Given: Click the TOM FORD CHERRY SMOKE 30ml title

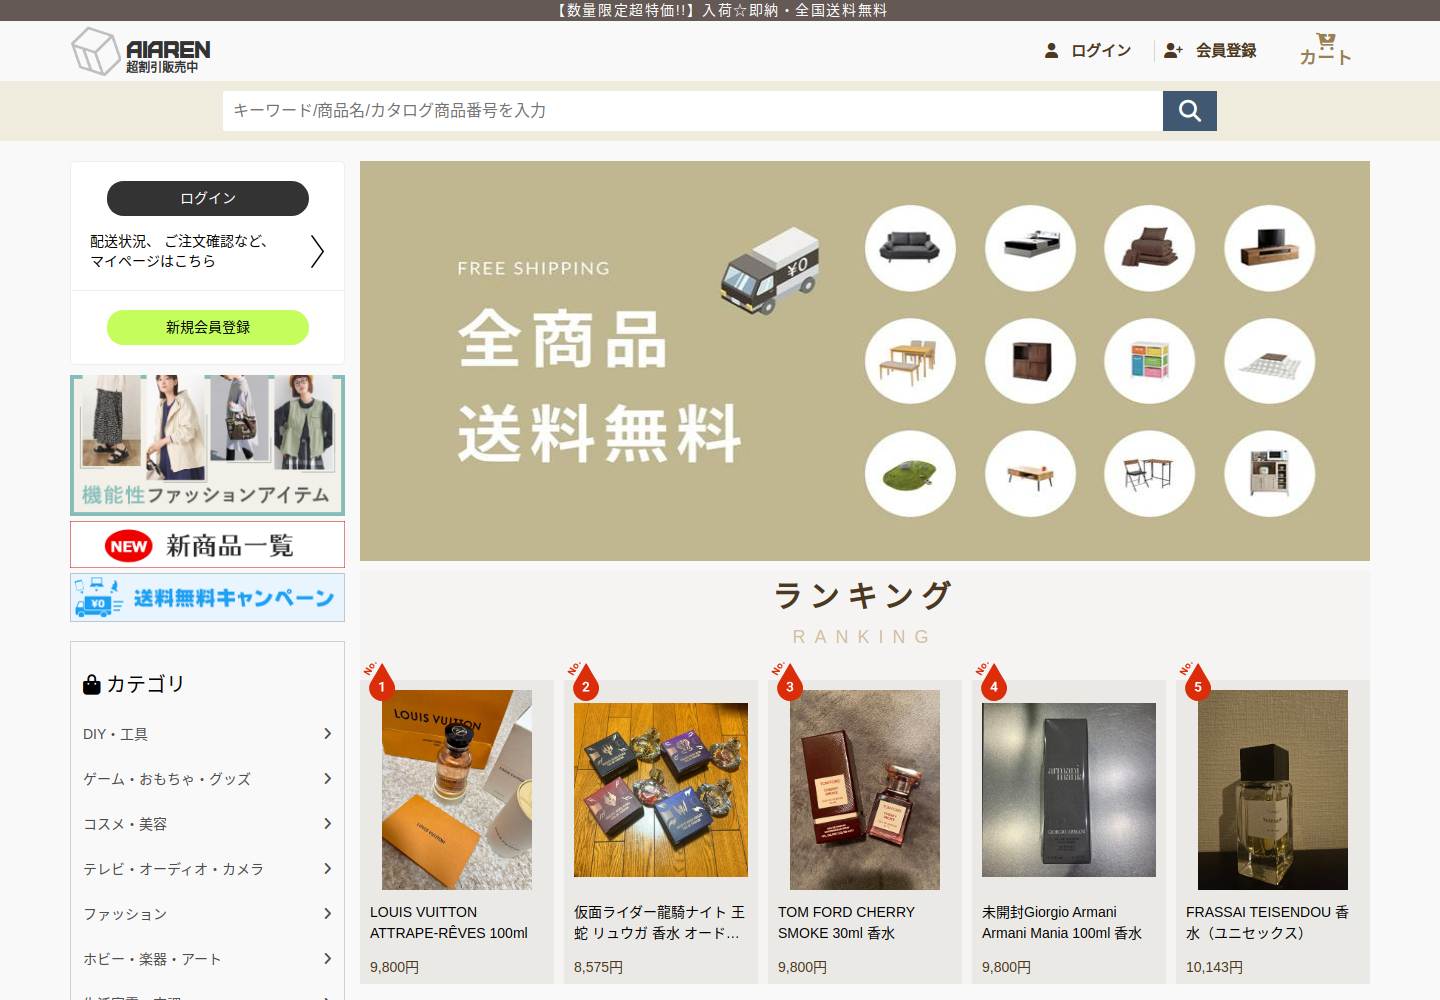Looking at the screenshot, I should pyautogui.click(x=847, y=922).
